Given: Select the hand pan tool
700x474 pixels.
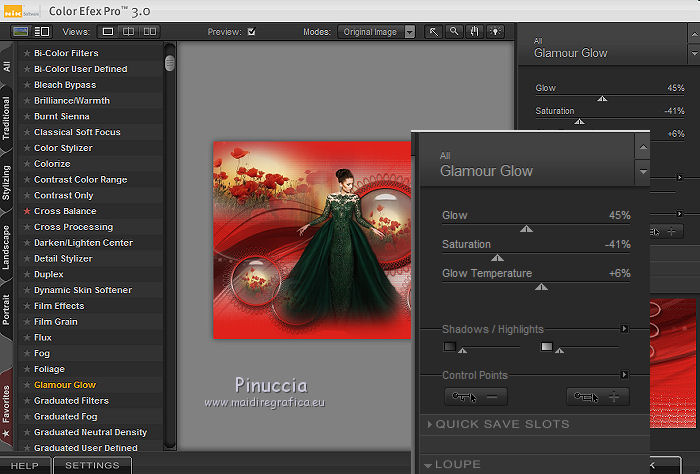Looking at the screenshot, I should click(473, 32).
